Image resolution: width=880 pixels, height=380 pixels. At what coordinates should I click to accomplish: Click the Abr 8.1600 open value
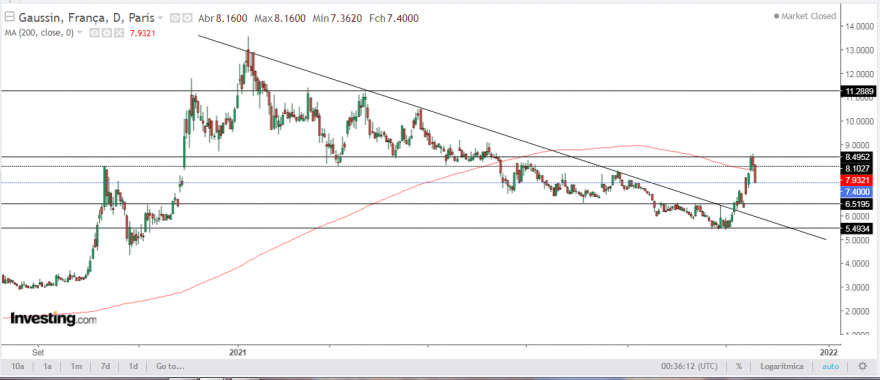tap(223, 18)
